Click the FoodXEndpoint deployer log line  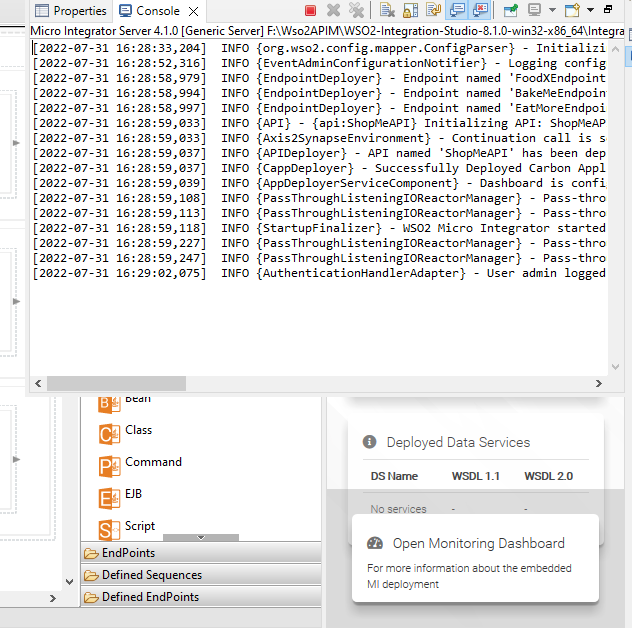pos(319,78)
